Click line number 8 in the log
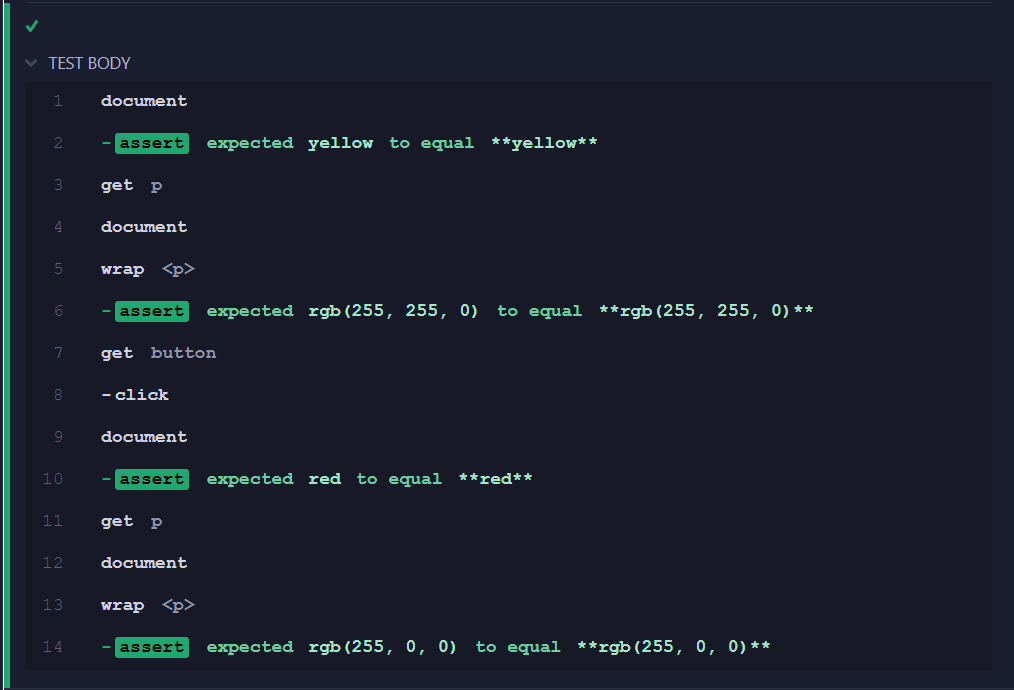This screenshot has width=1014, height=690. (x=56, y=394)
